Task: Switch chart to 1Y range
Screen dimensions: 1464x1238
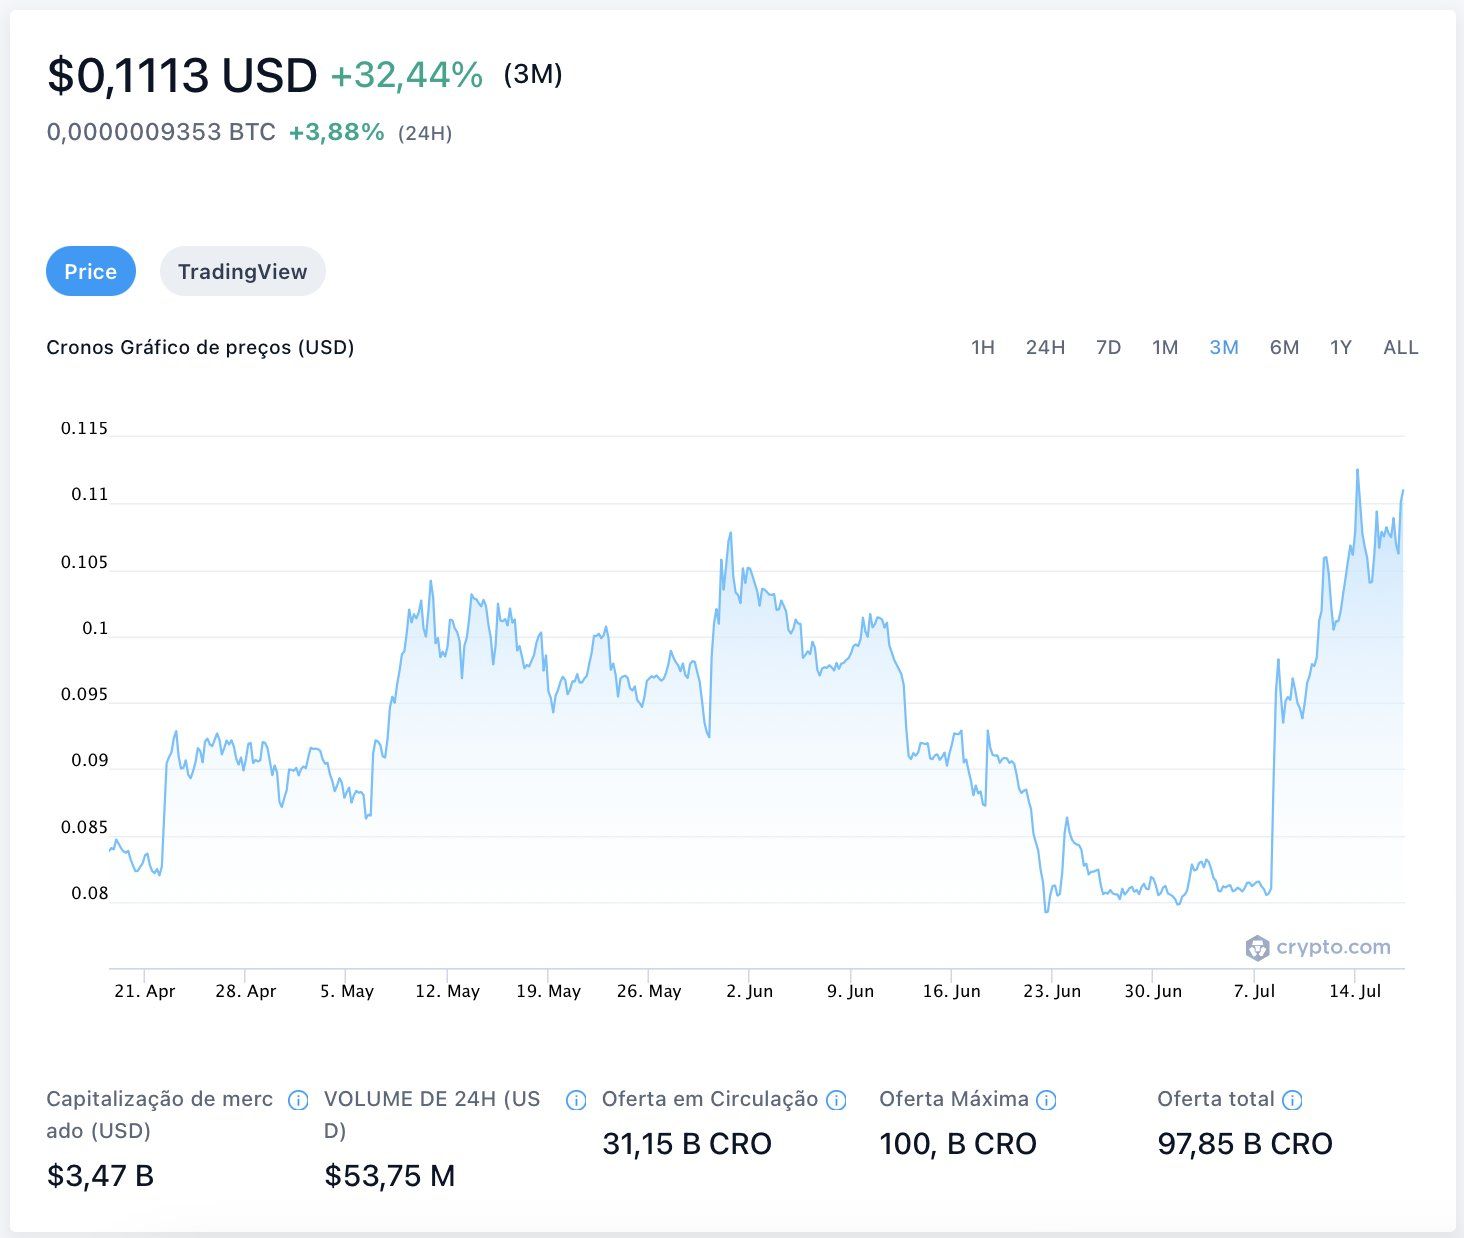Action: click(x=1341, y=347)
